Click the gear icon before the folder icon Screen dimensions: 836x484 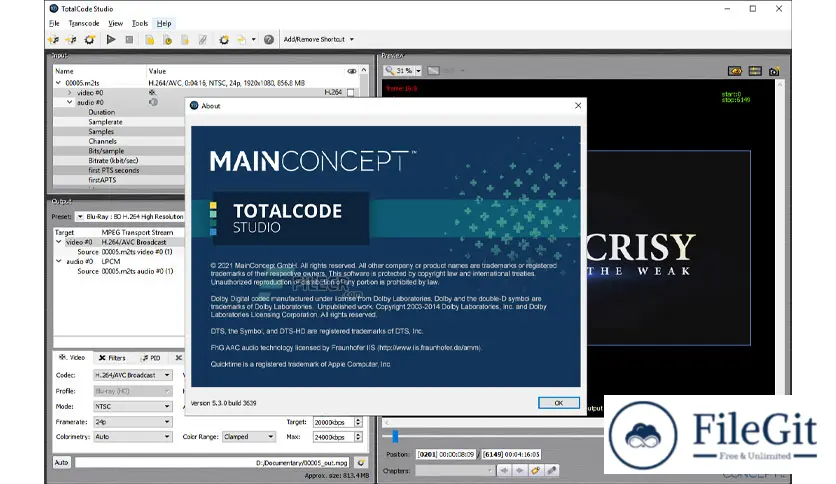(x=224, y=40)
